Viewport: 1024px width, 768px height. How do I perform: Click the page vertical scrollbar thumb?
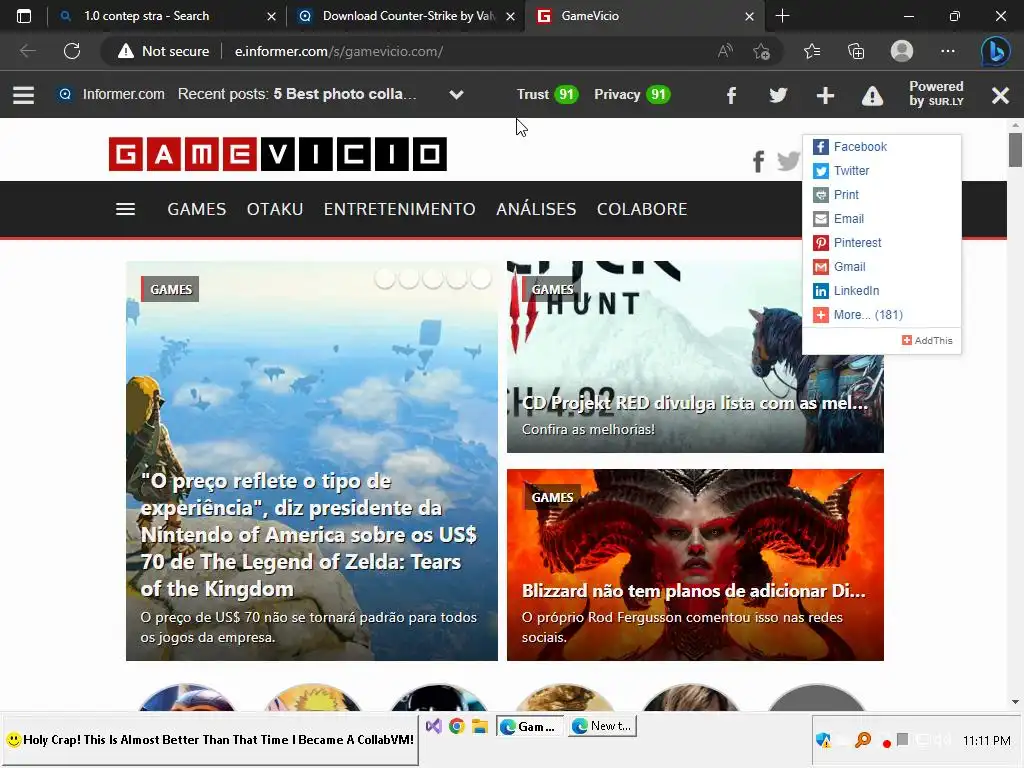tap(1015, 150)
